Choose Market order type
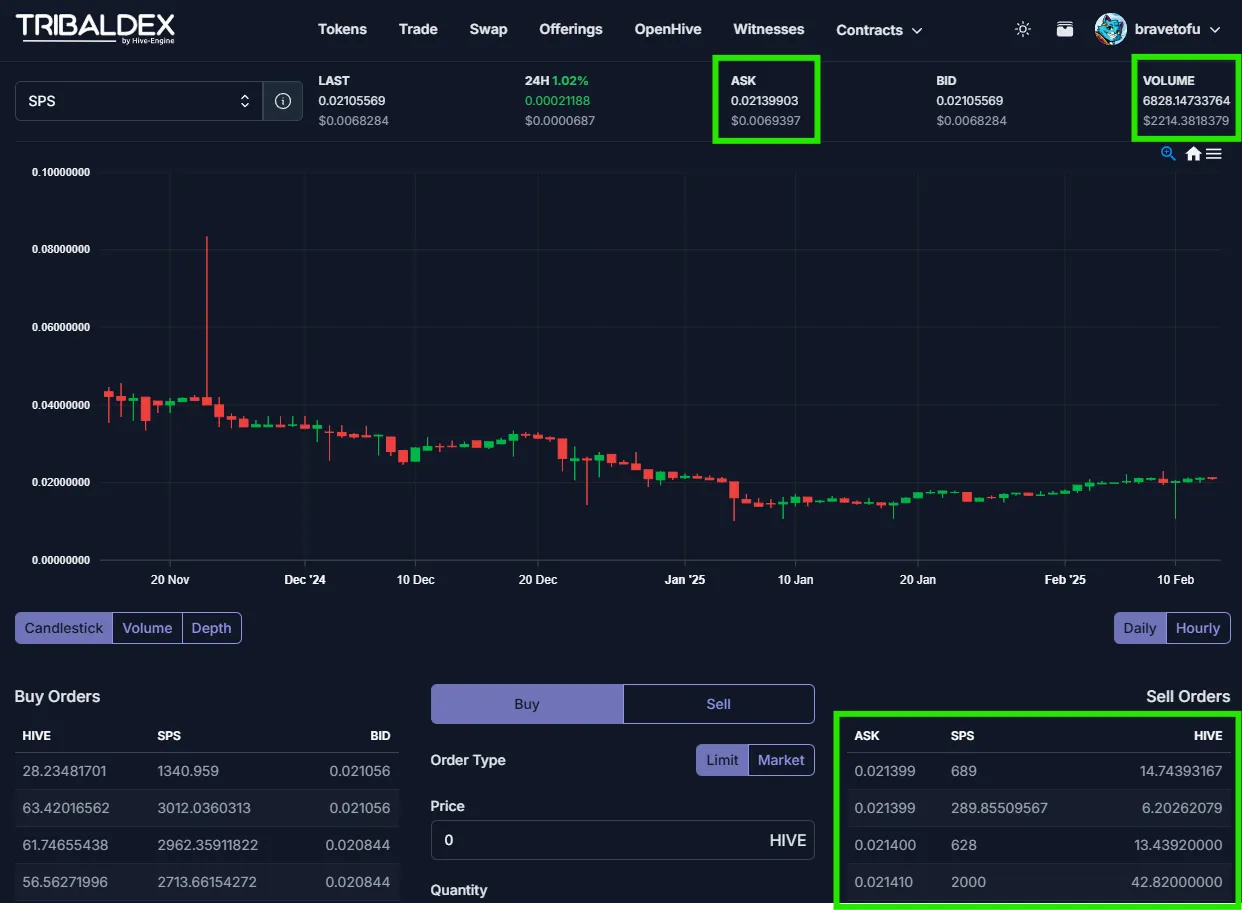The image size is (1242, 910). (x=781, y=760)
